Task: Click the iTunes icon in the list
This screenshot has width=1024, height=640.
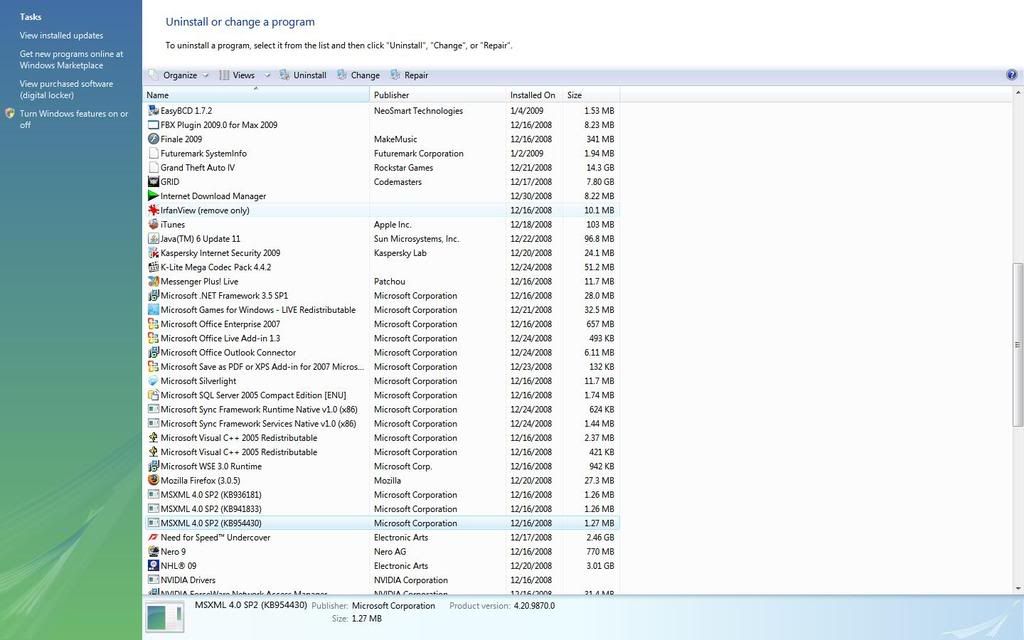Action: click(153, 224)
